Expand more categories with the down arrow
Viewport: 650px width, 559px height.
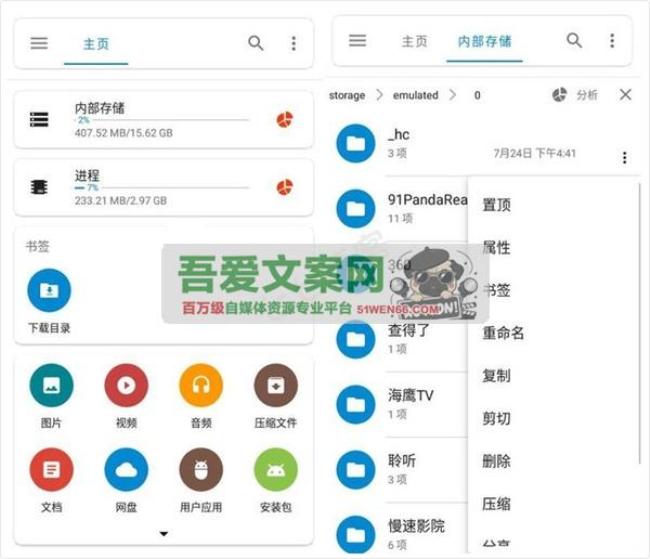coord(164,534)
